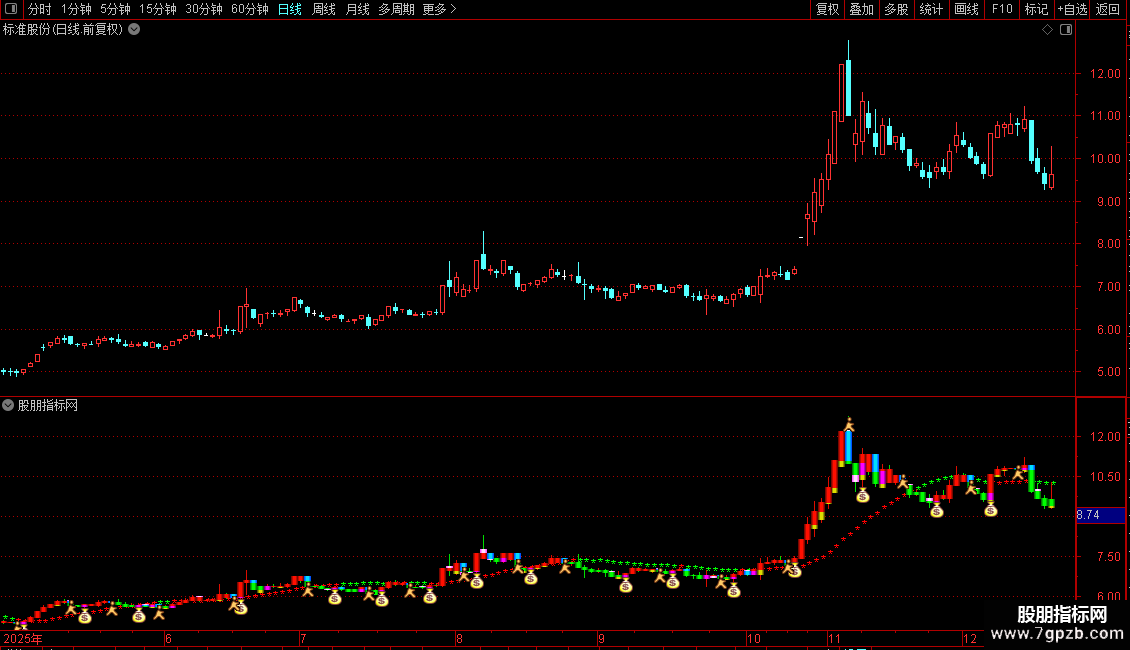Open the 复权 adjustment menu
The image size is (1130, 650).
click(x=827, y=9)
